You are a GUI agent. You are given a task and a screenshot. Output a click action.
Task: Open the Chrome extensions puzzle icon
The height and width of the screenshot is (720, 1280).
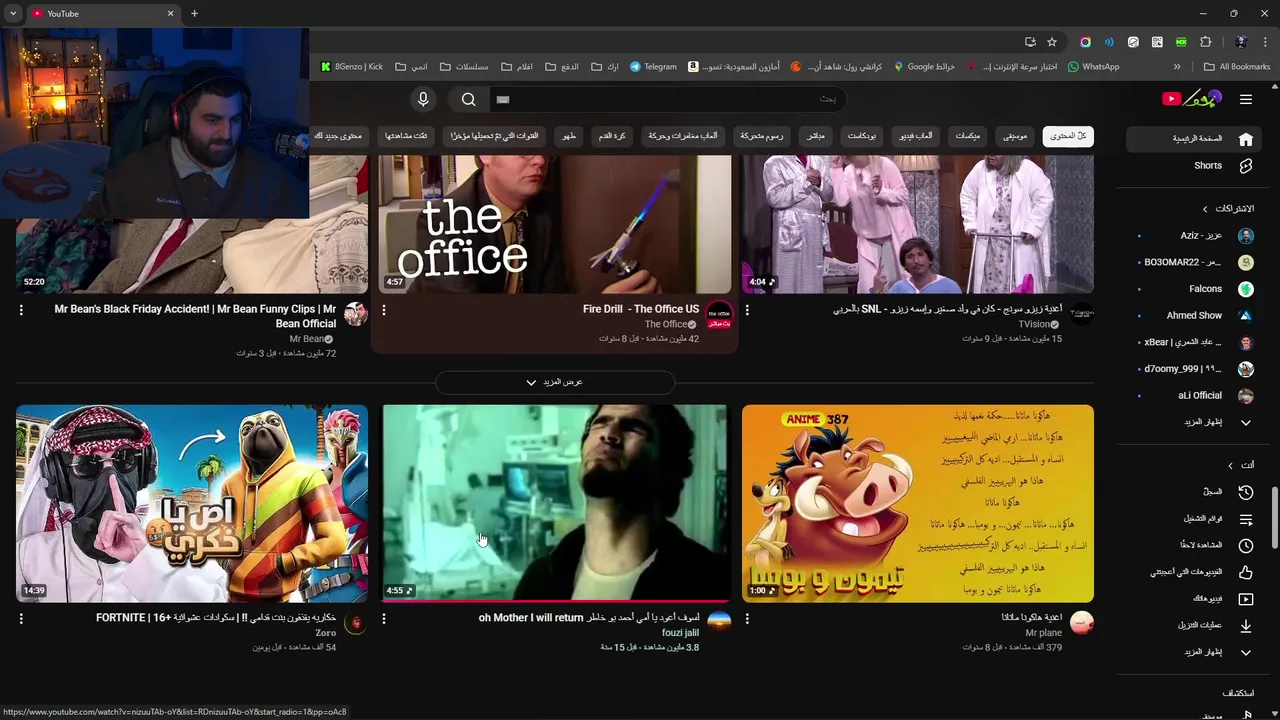[x=1205, y=42]
